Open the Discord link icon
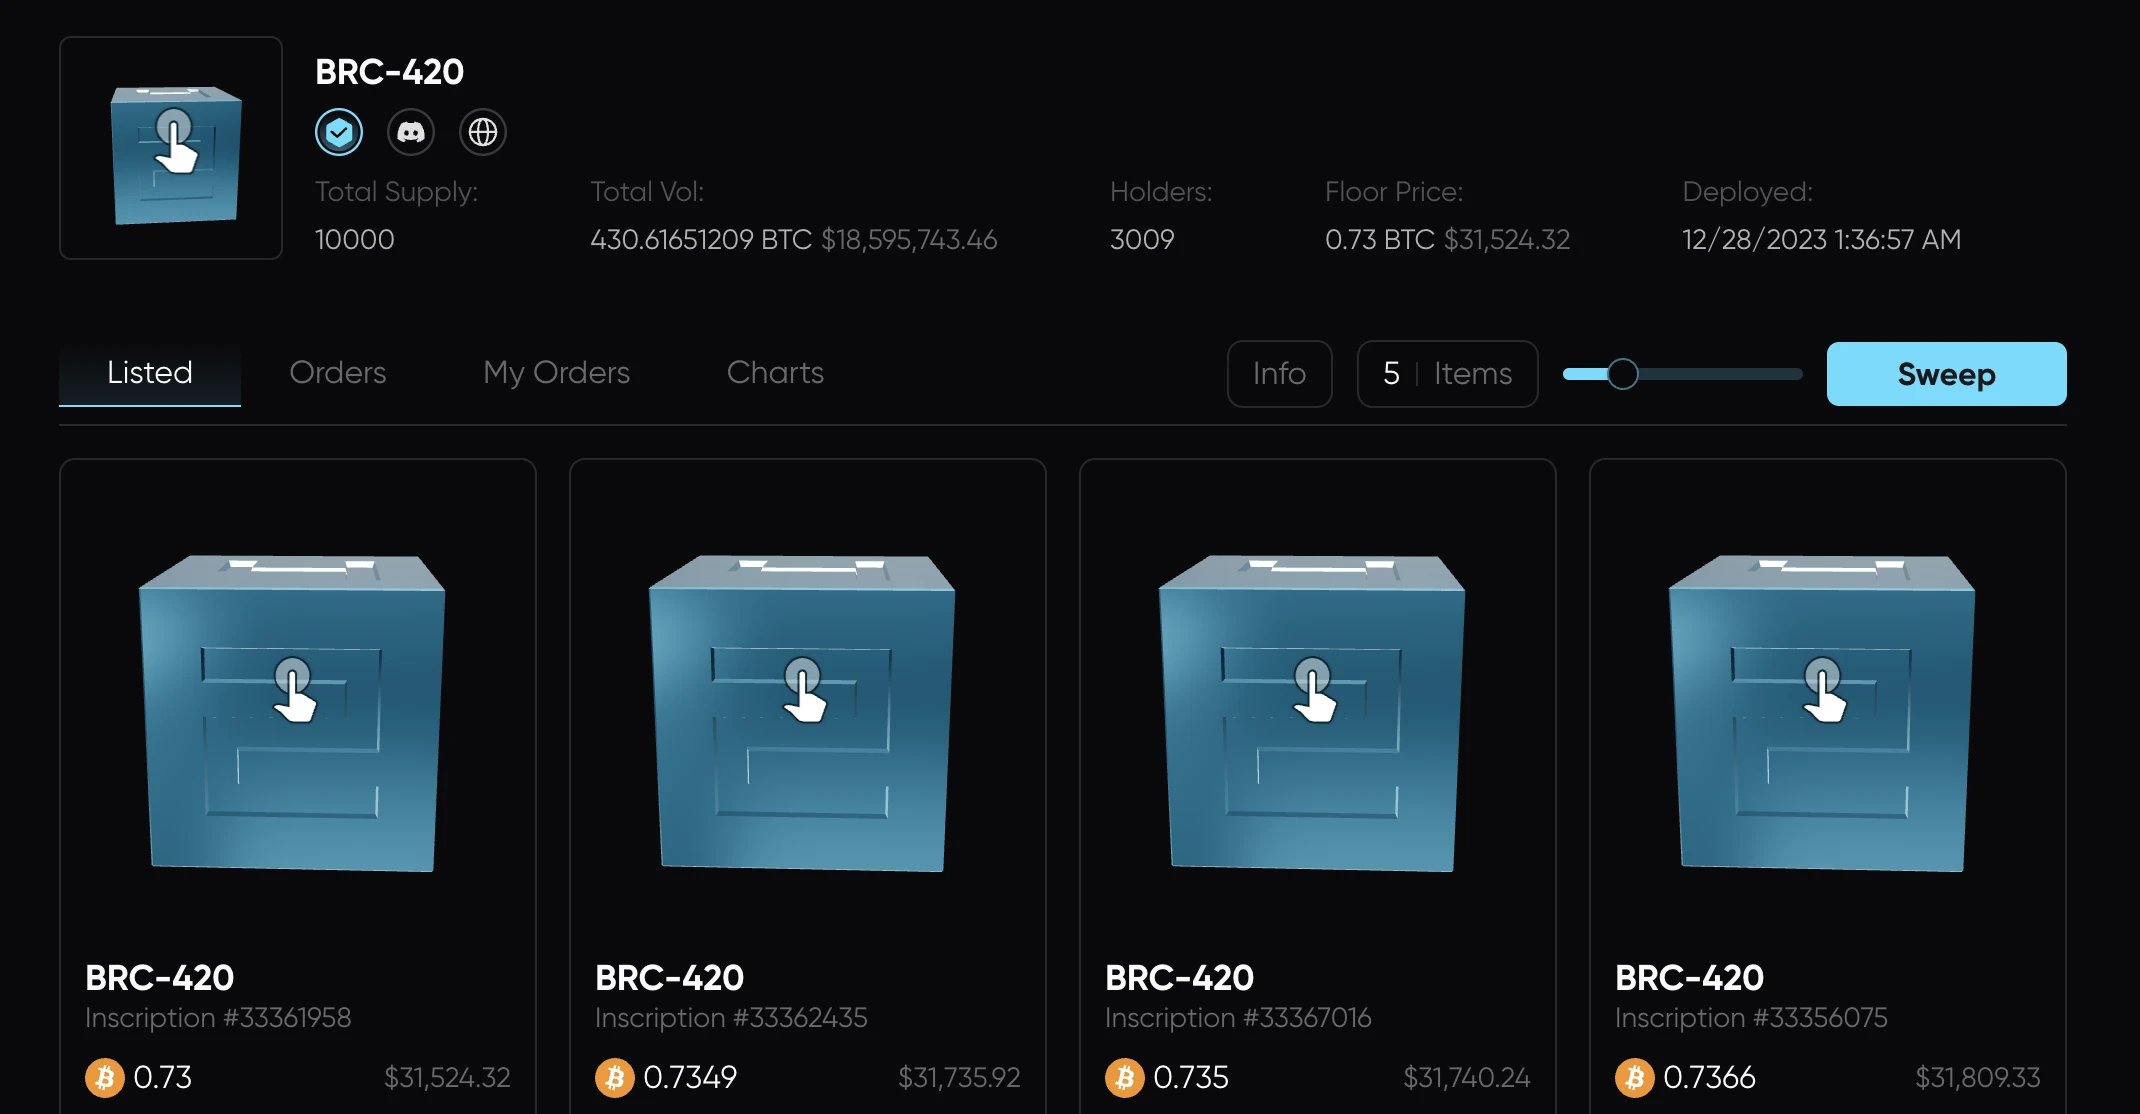 click(411, 132)
